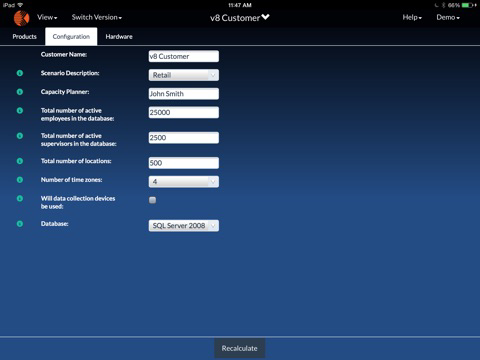This screenshot has height=360, width=480.
Task: Click the Database label text
Action: pyautogui.click(x=55, y=224)
